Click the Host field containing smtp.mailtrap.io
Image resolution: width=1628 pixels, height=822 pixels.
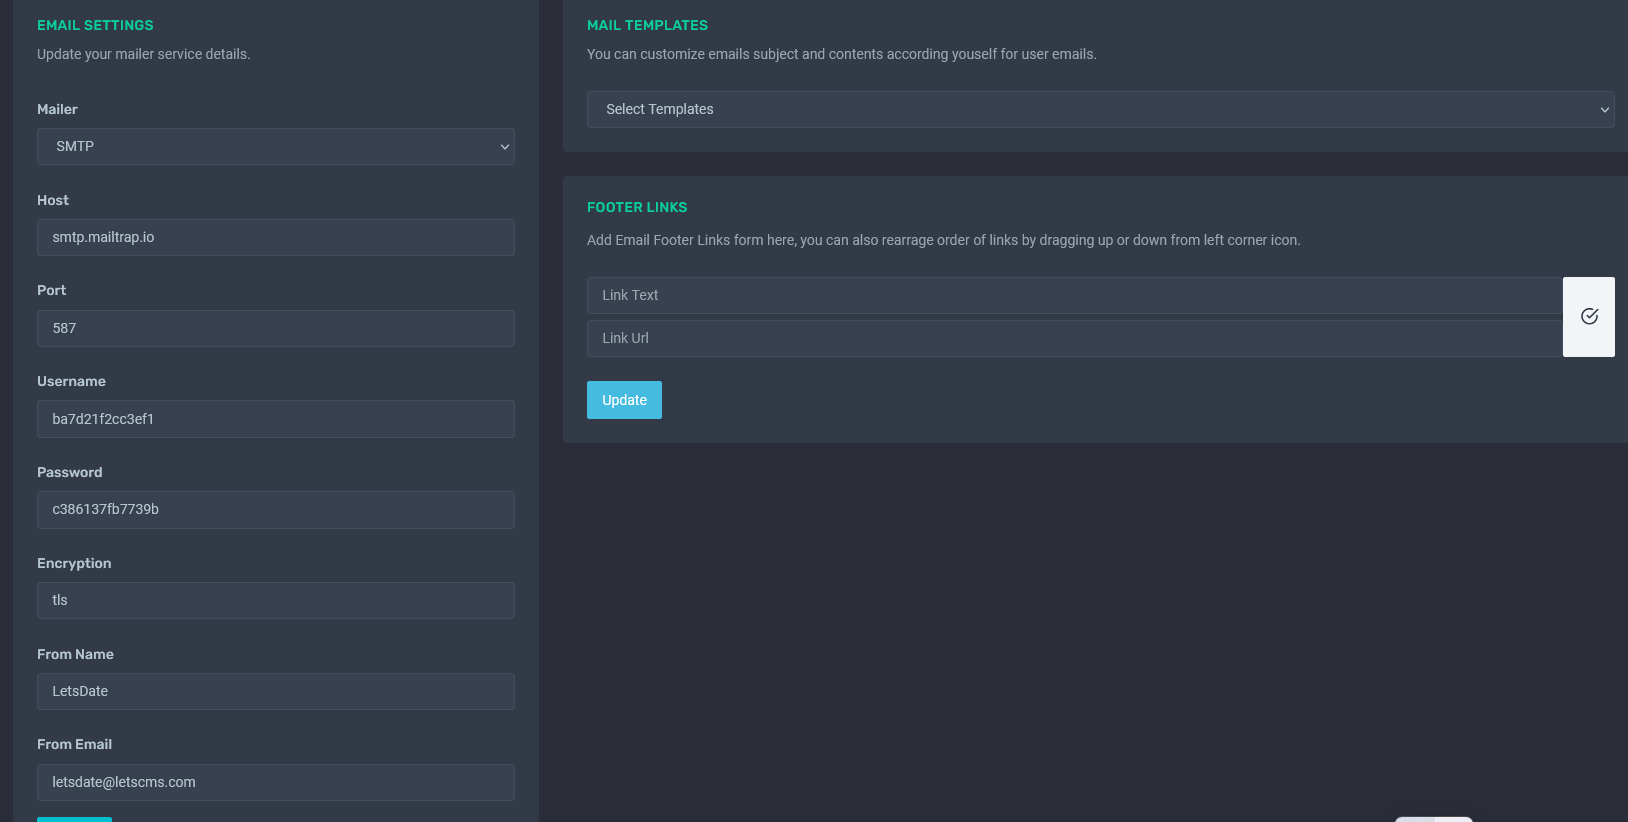tap(275, 237)
